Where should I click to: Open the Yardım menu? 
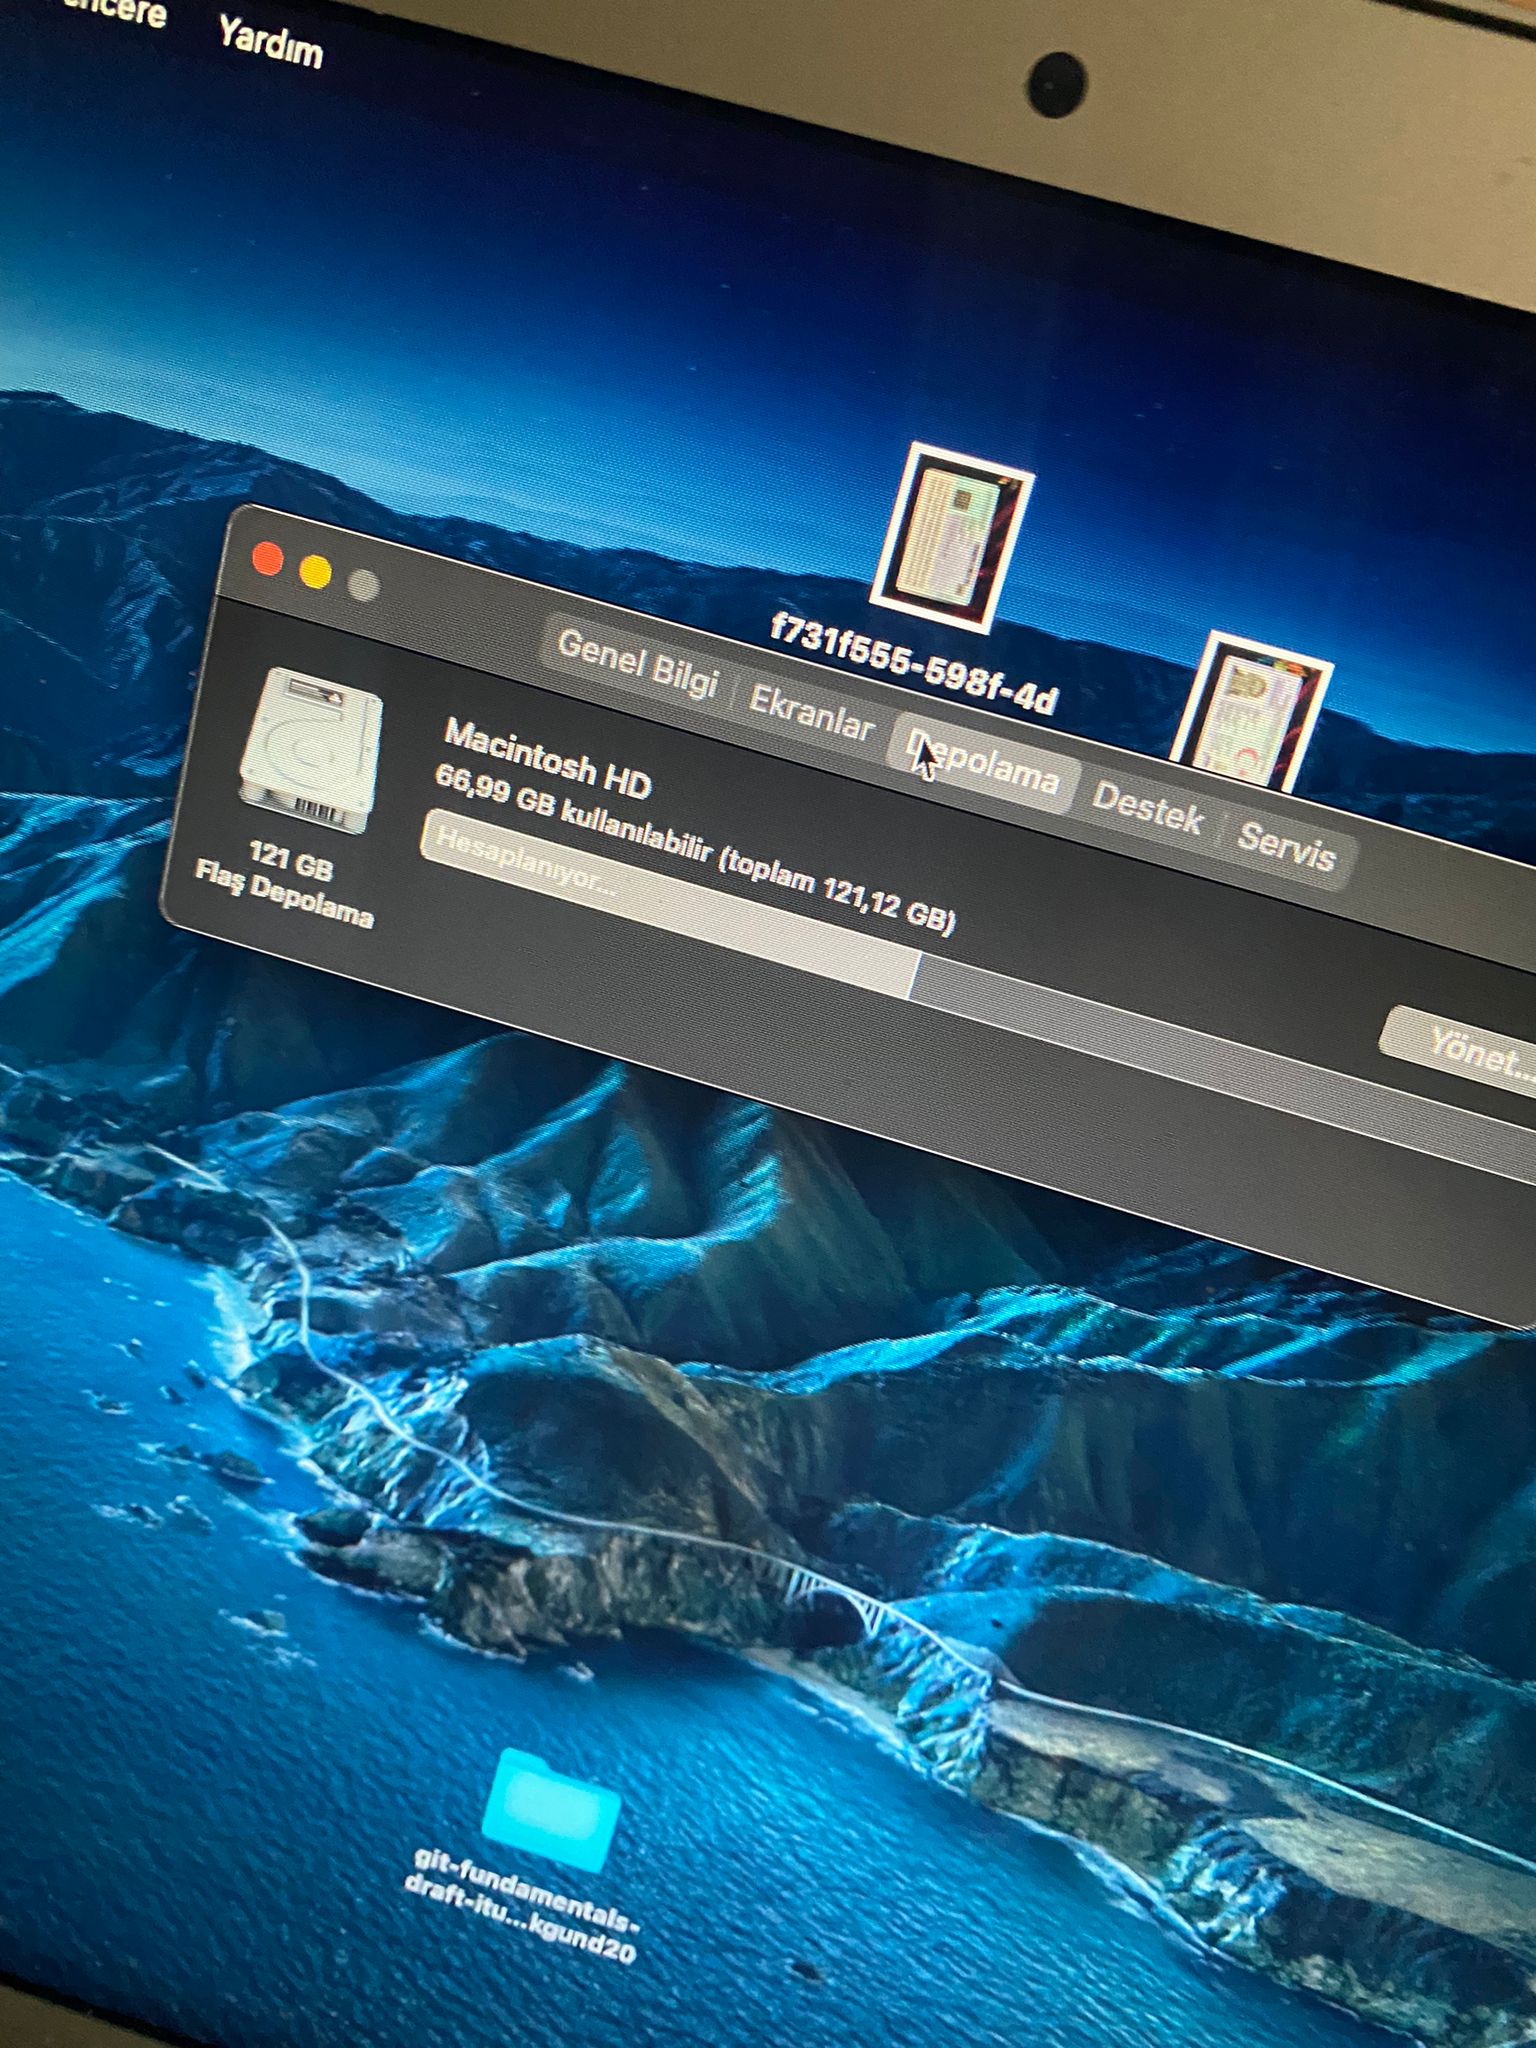271,42
